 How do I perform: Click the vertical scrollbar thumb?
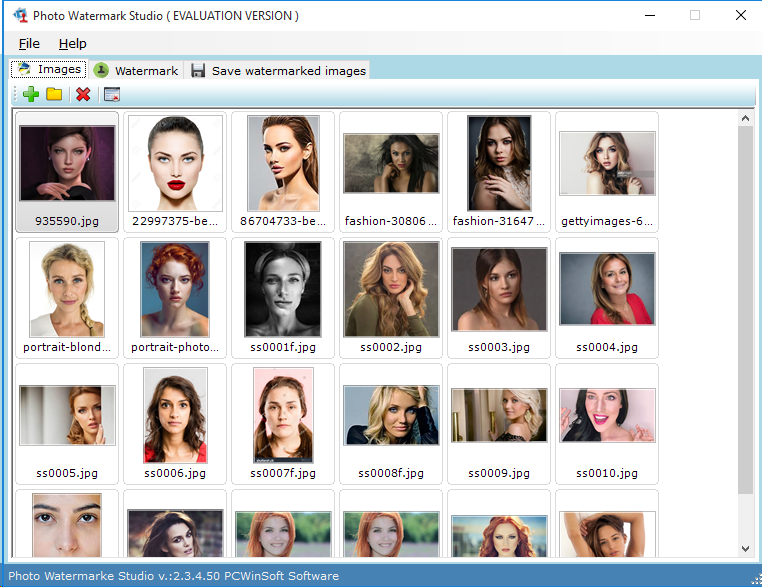point(745,310)
